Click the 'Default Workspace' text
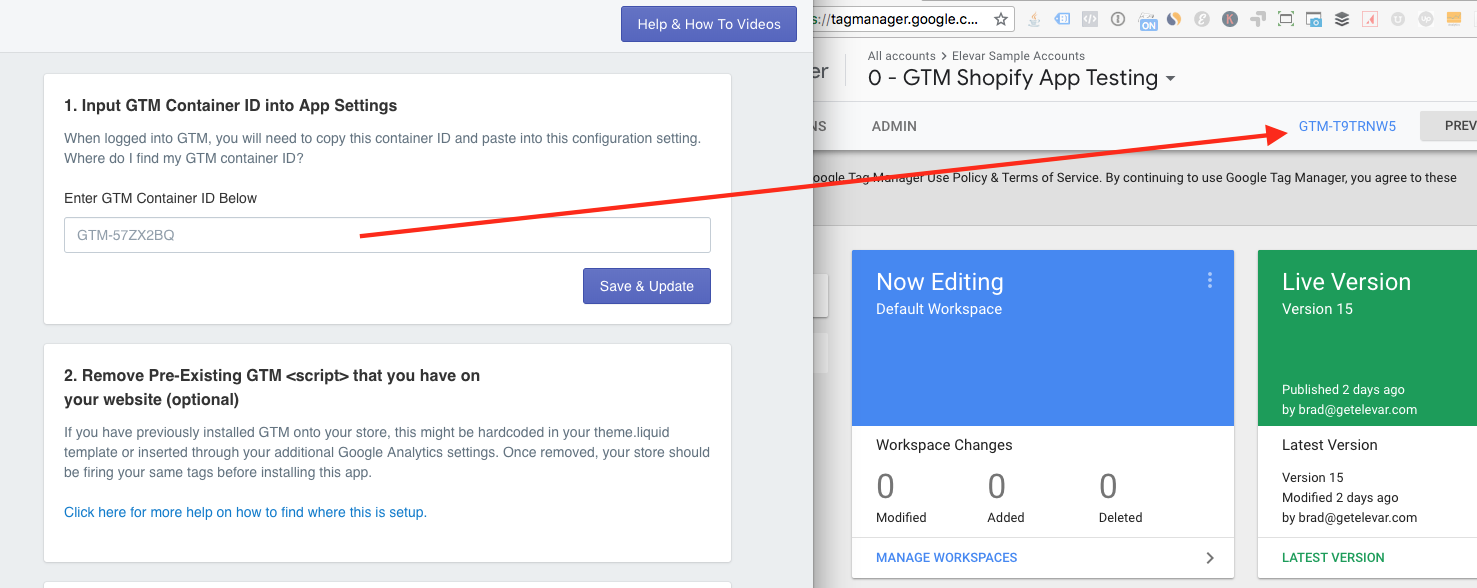This screenshot has width=1477, height=588. [939, 309]
